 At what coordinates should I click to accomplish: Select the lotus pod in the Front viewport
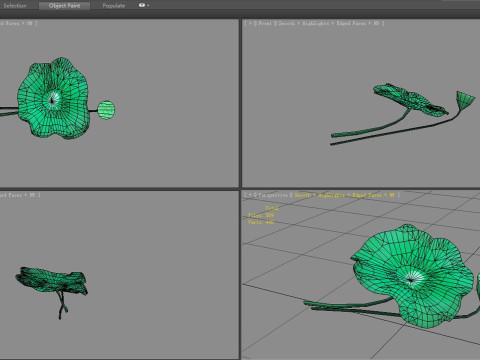[465, 100]
